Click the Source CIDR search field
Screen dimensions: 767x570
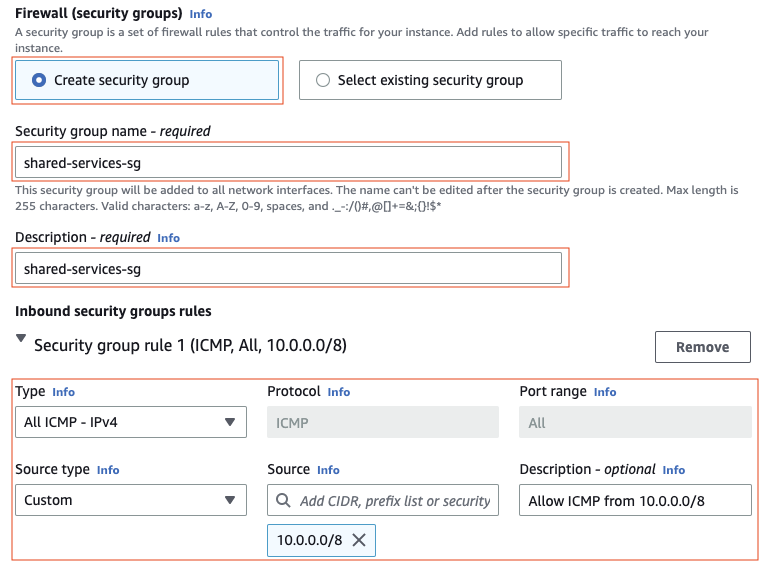click(x=383, y=500)
